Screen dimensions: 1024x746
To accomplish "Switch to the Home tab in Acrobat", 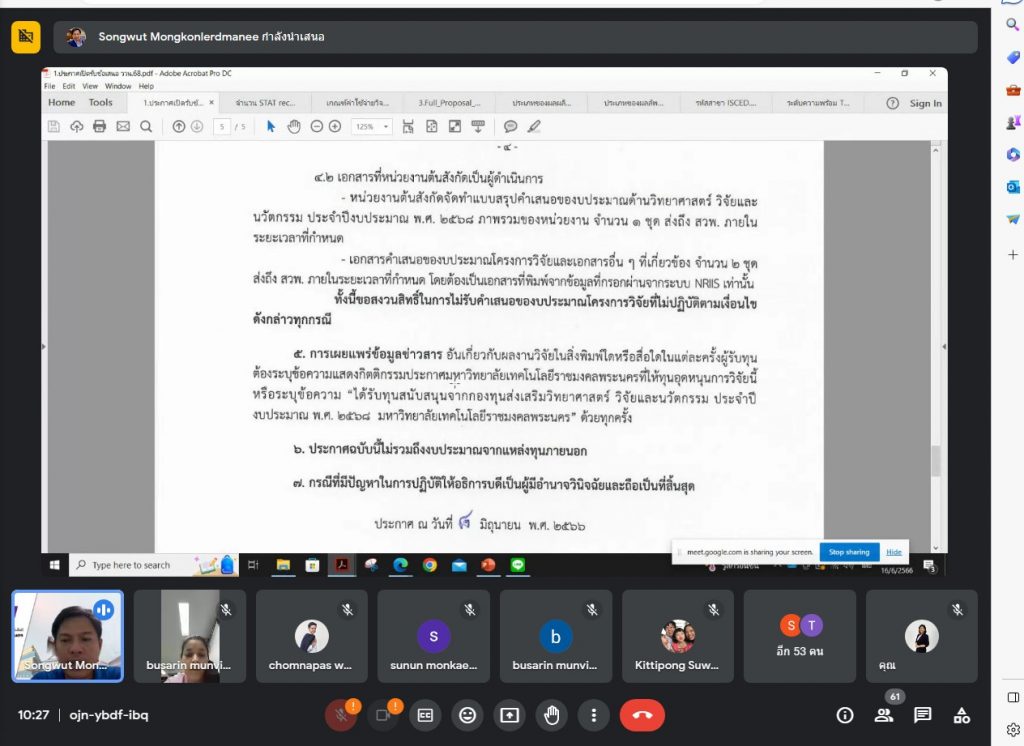I will 61,103.
